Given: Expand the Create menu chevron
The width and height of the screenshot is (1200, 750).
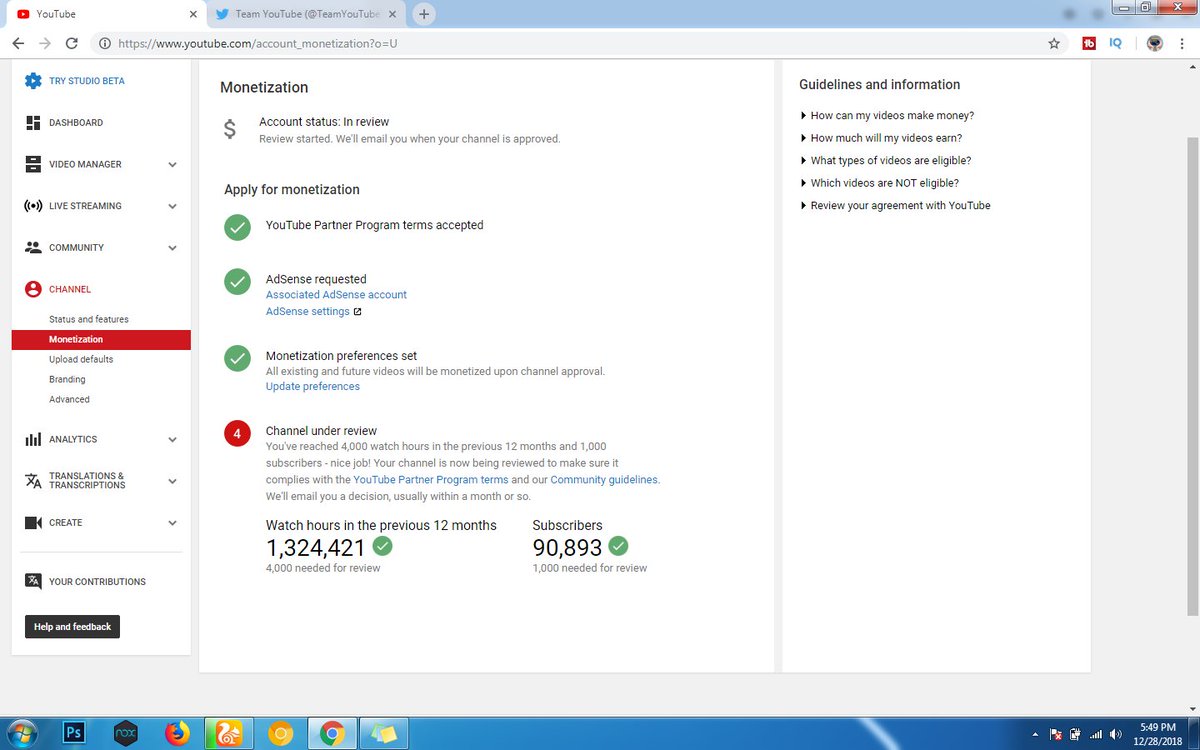Looking at the screenshot, I should pyautogui.click(x=172, y=523).
